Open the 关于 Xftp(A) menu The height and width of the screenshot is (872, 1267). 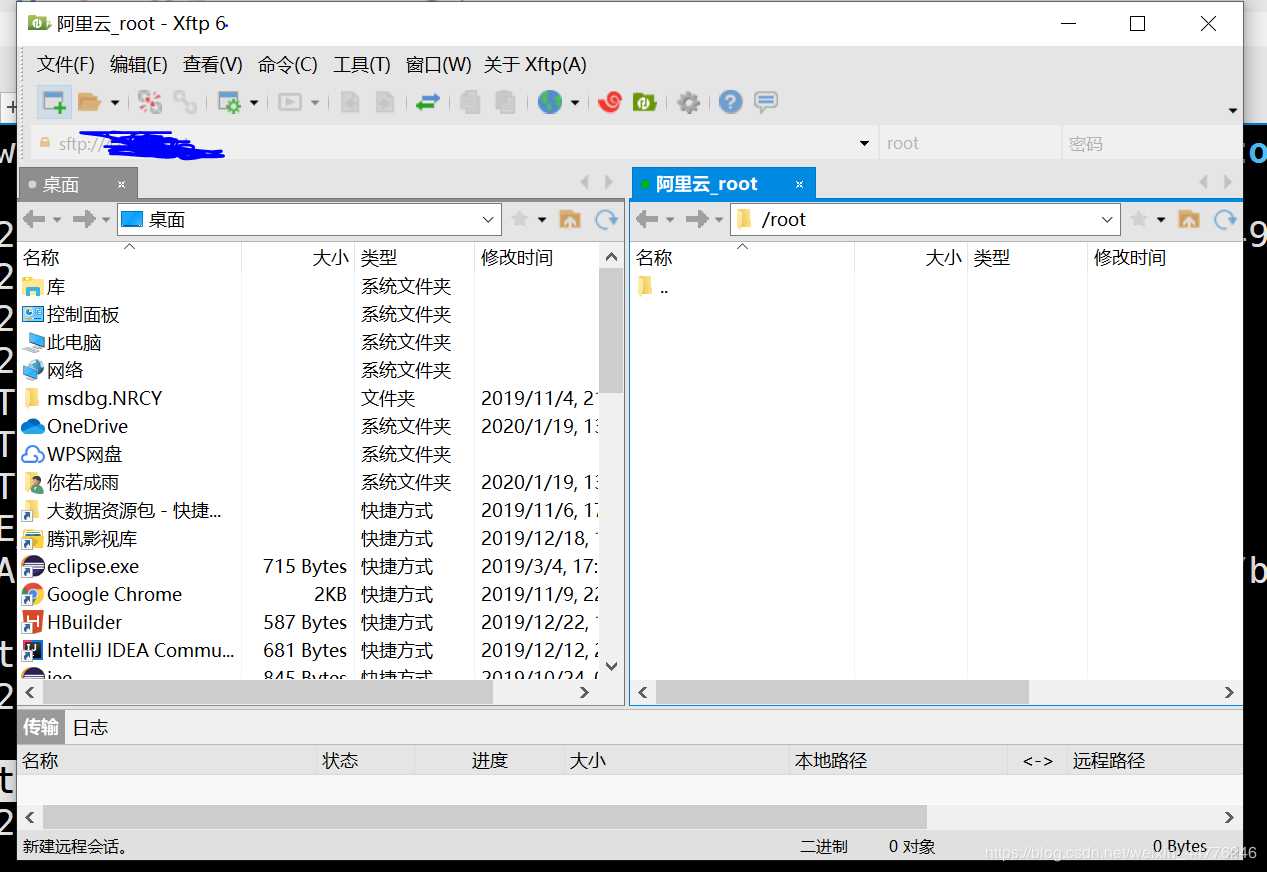pos(535,64)
